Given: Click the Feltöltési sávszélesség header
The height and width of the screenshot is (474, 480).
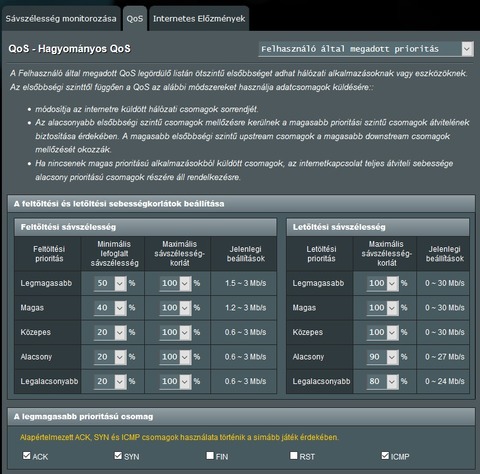Looking at the screenshot, I should tap(145, 227).
